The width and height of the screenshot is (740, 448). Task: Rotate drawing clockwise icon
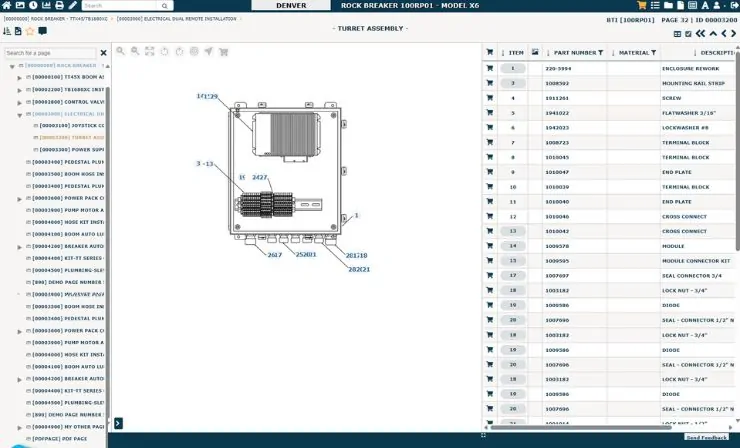point(179,51)
